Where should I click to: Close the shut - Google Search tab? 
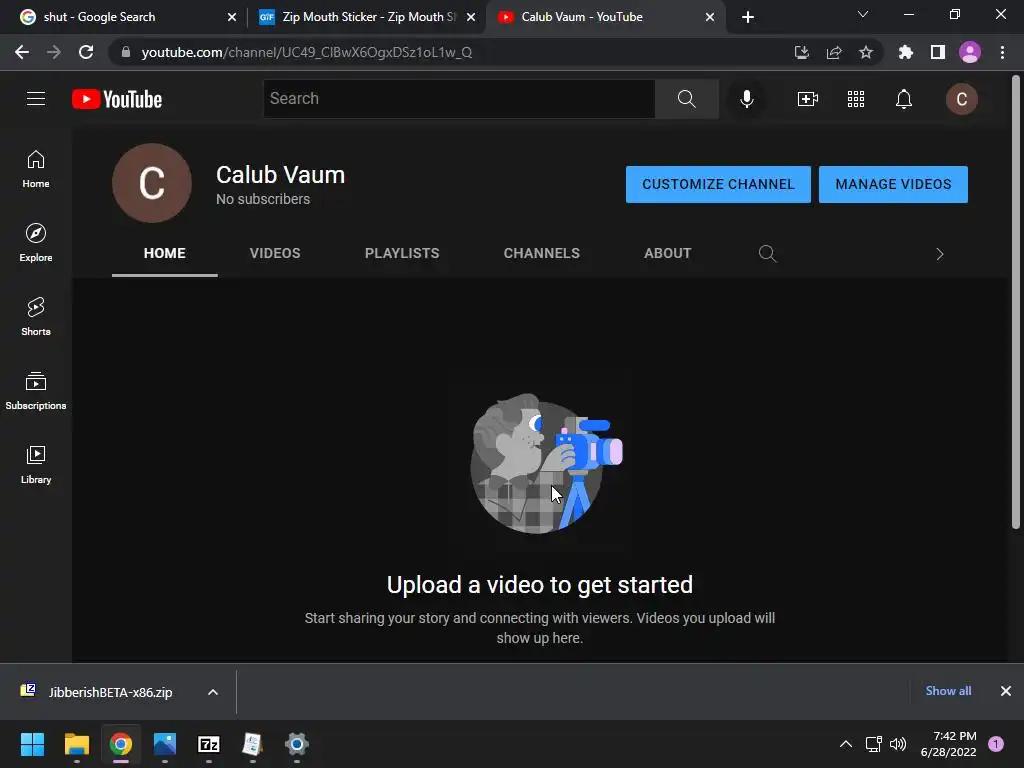[x=232, y=17]
